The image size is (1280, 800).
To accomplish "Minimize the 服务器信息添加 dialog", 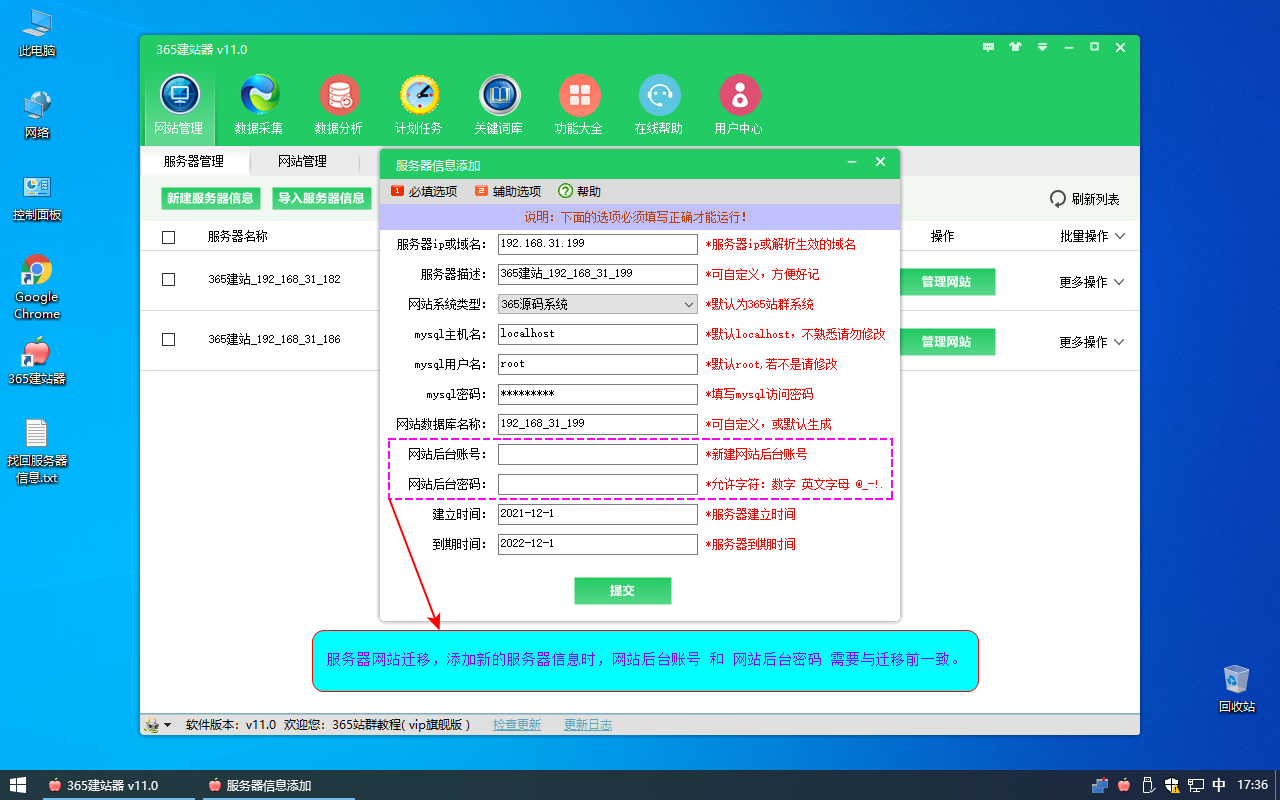I will (852, 162).
